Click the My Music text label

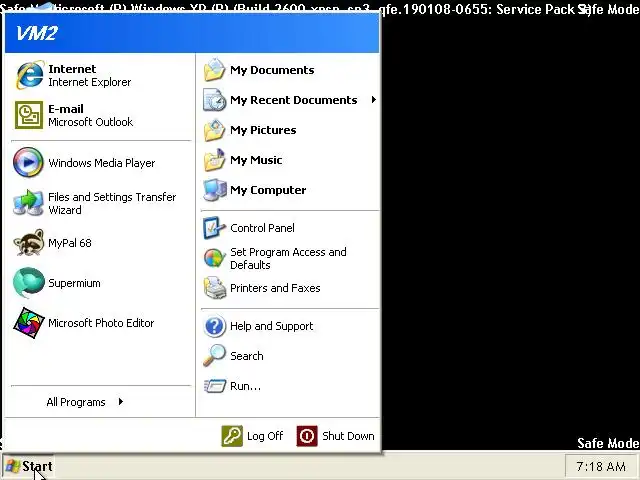tap(256, 160)
